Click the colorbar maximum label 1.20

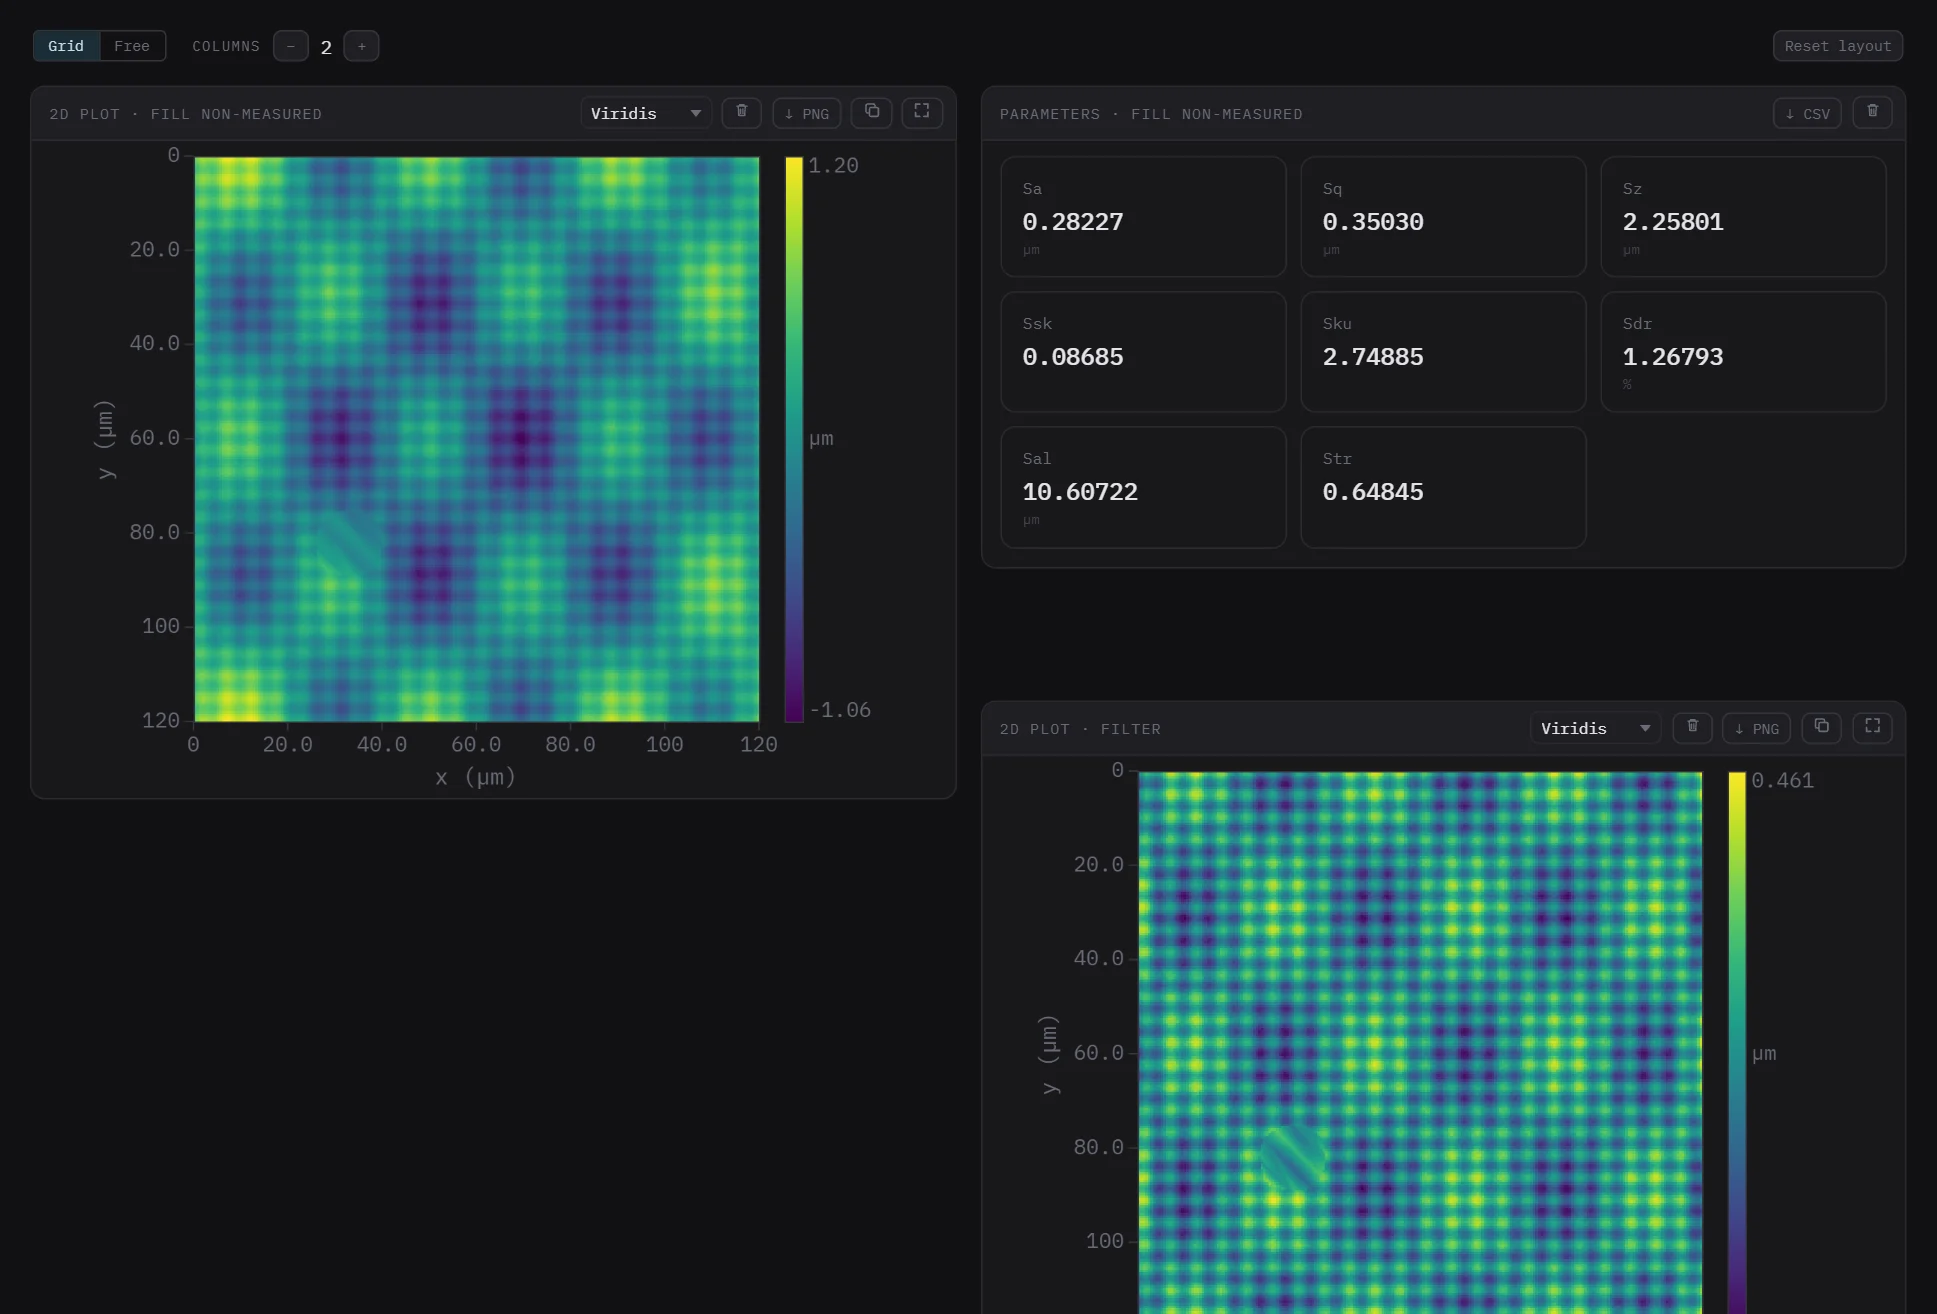click(833, 166)
